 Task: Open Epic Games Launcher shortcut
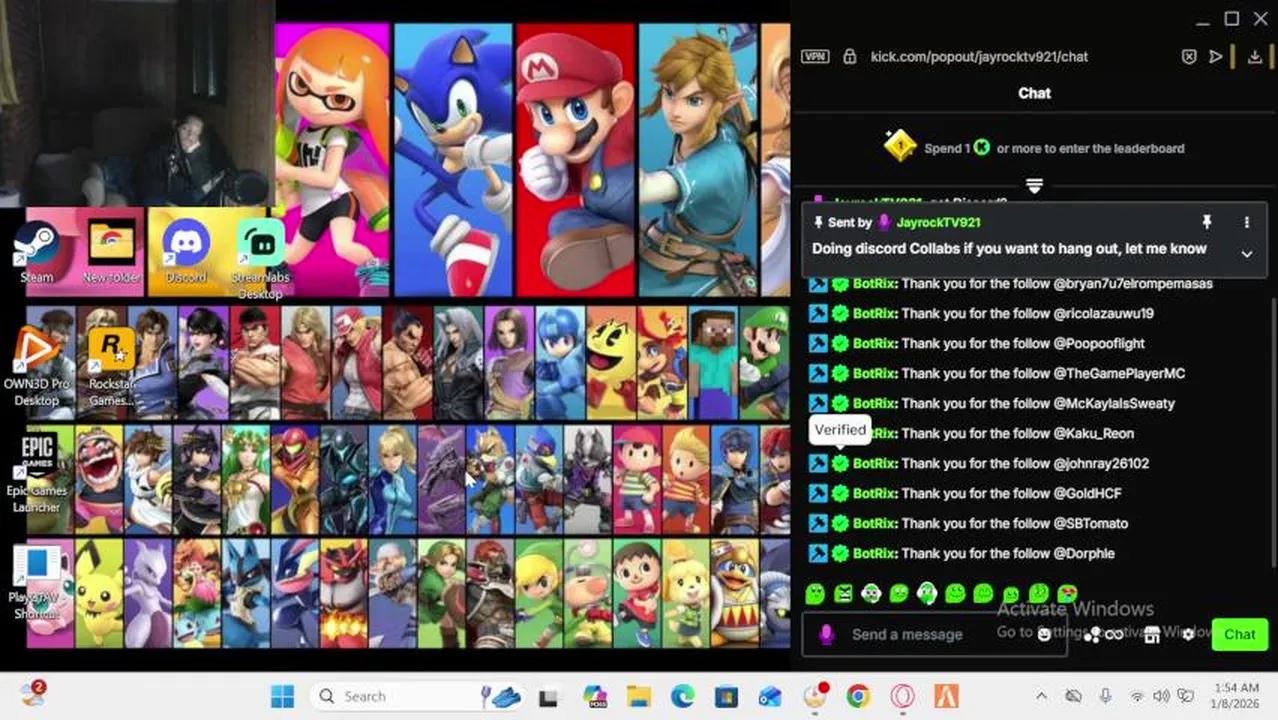pos(37,473)
